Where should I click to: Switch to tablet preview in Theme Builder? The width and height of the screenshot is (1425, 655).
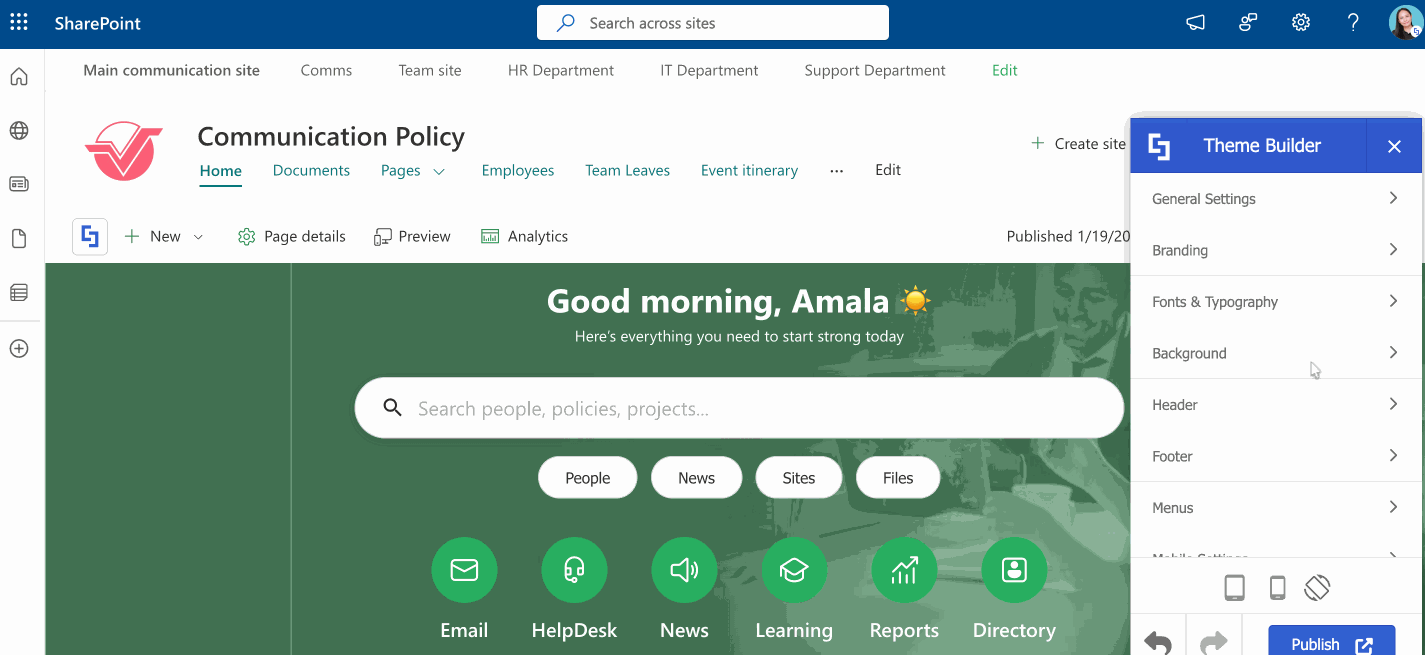1235,588
